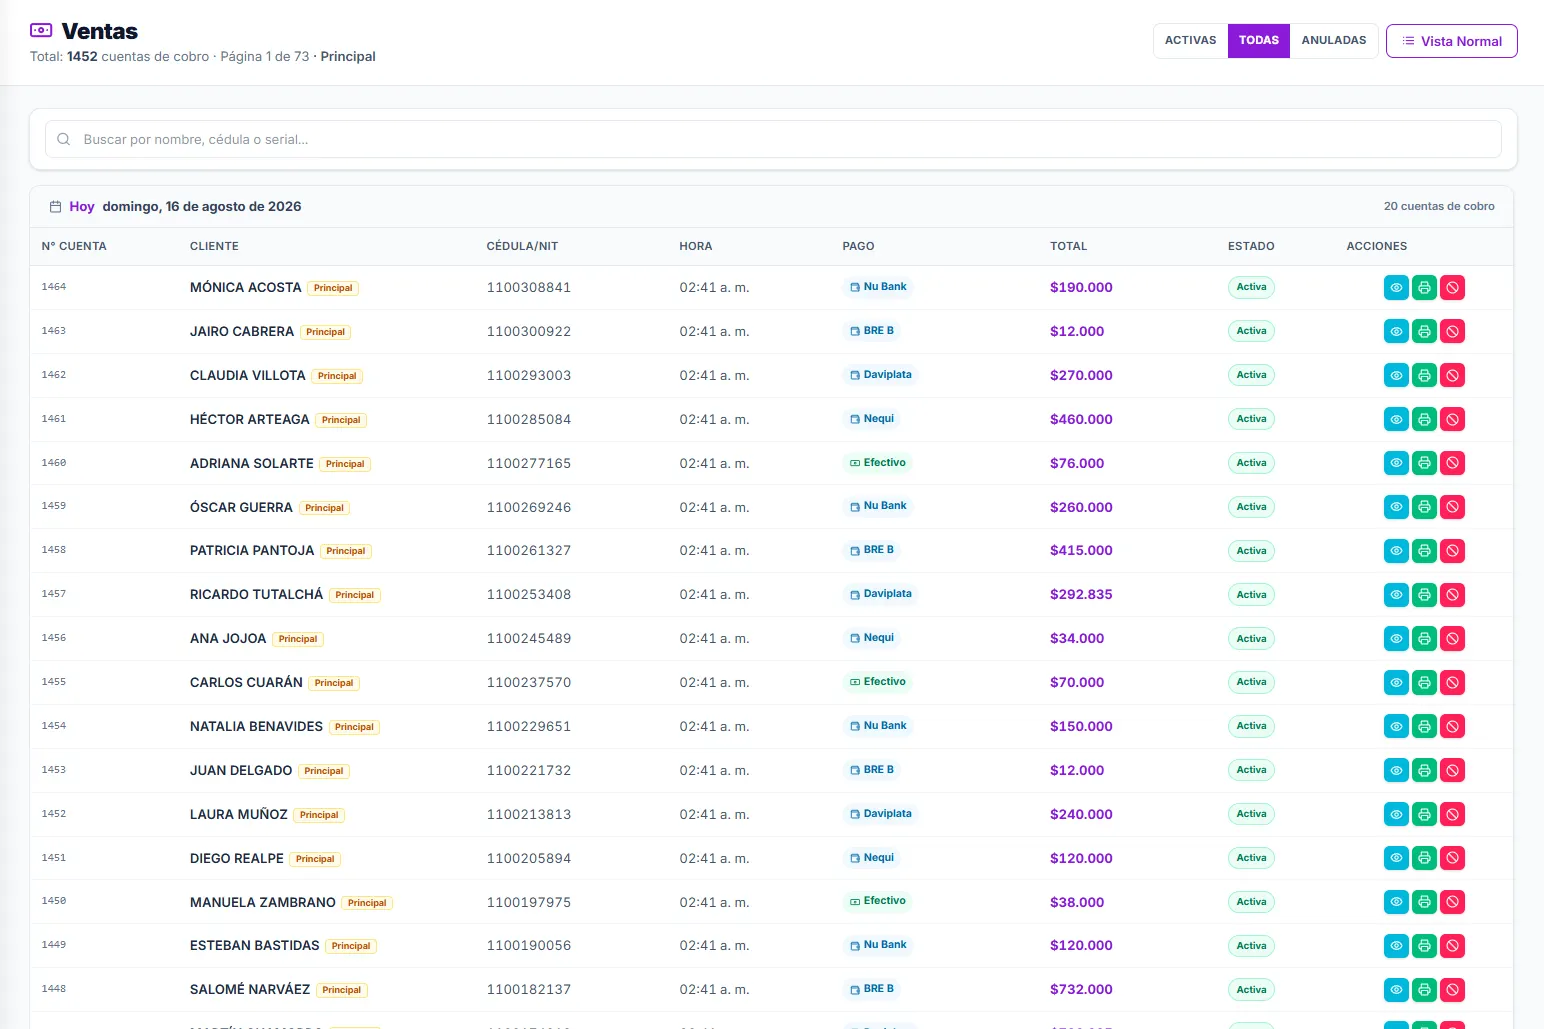
Task: Open the eye icon for Héctor Arteaga
Action: [x=1396, y=420]
